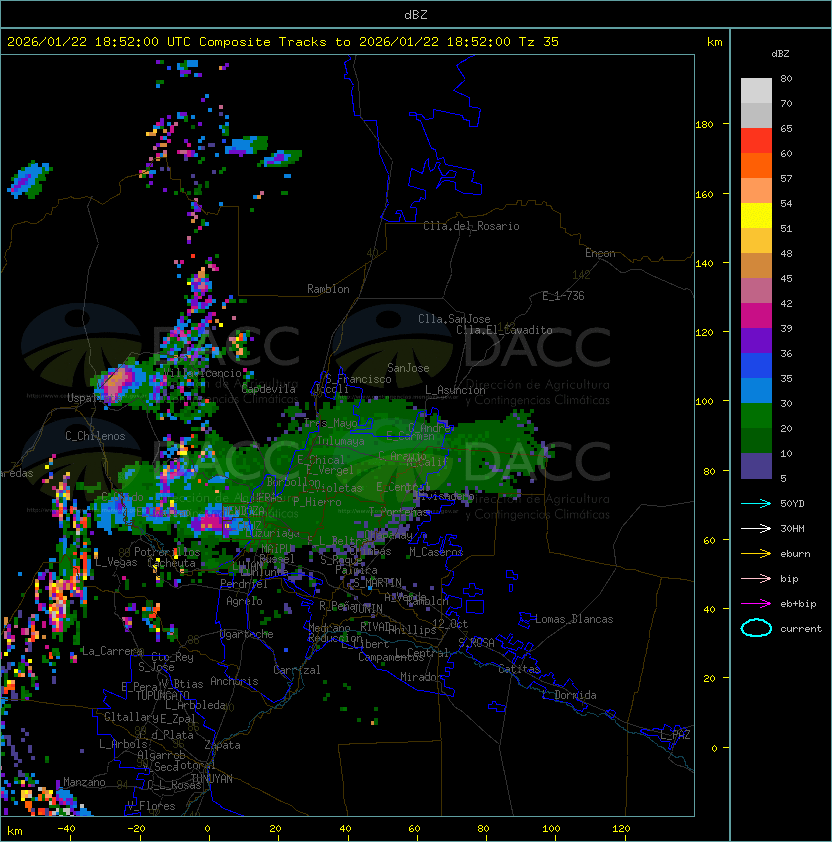Click the white 30HM track arrow in legend
Image resolution: width=832 pixels, height=842 pixels.
[x=756, y=528]
